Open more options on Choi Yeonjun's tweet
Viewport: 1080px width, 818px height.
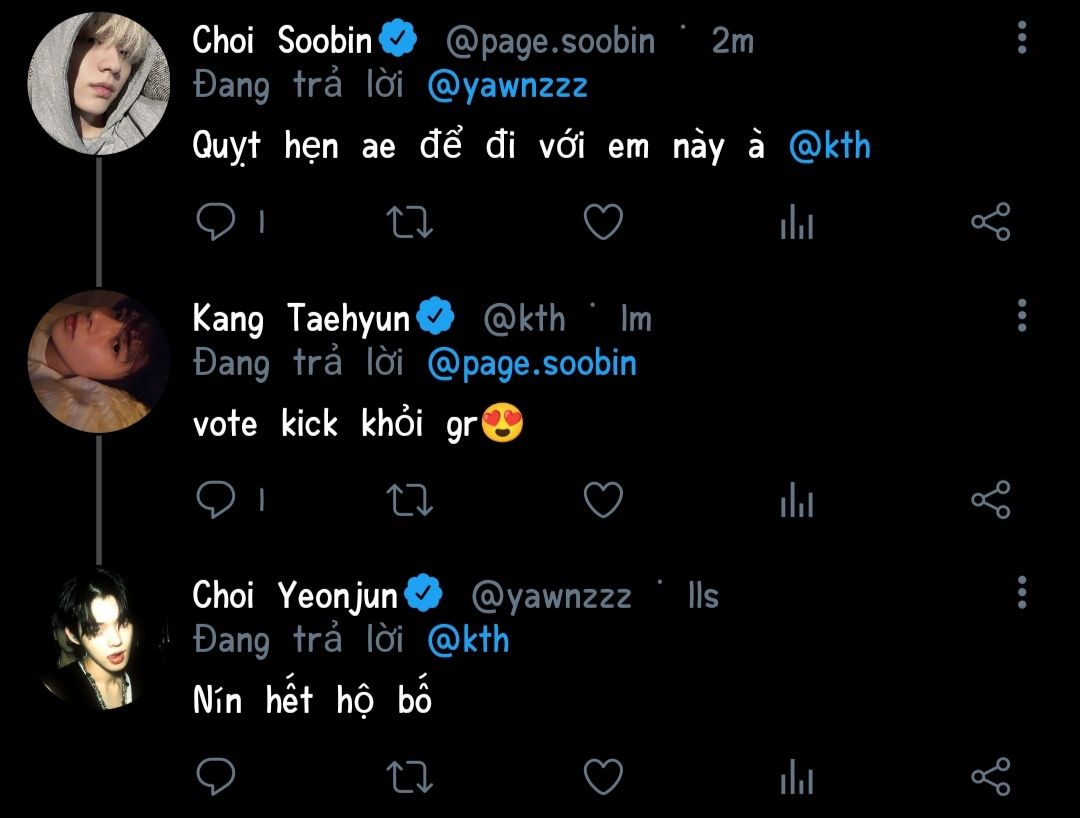[x=1021, y=593]
